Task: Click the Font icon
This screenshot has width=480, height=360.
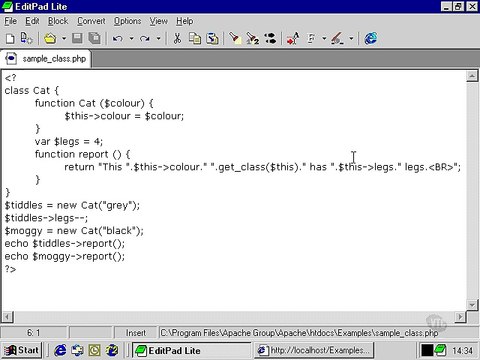Action: tap(311, 39)
